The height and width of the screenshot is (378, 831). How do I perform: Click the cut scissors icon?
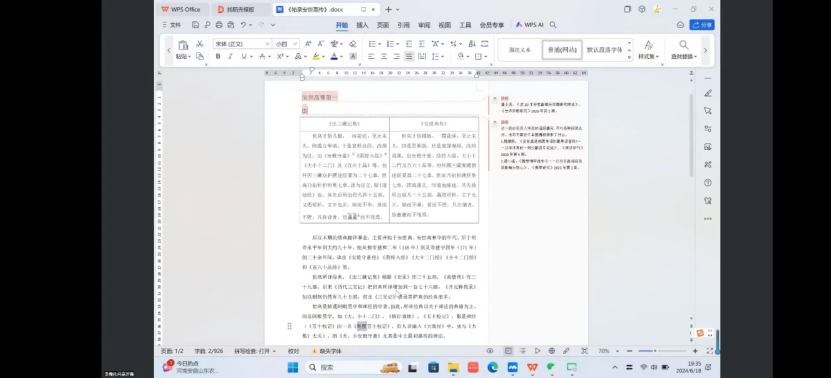tap(200, 43)
